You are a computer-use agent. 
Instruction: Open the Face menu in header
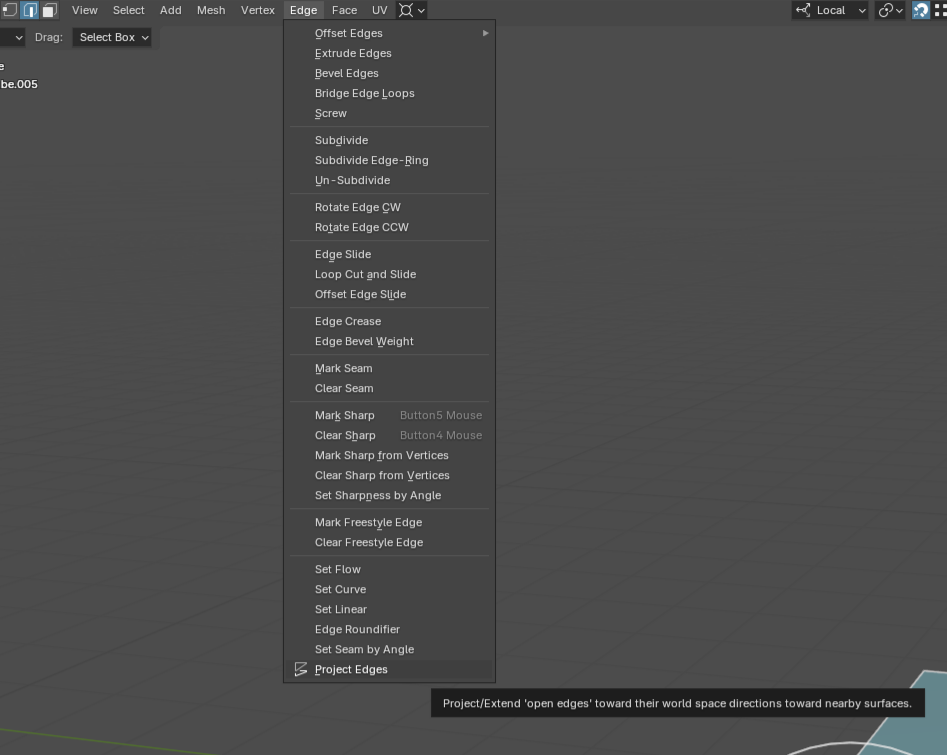[344, 10]
